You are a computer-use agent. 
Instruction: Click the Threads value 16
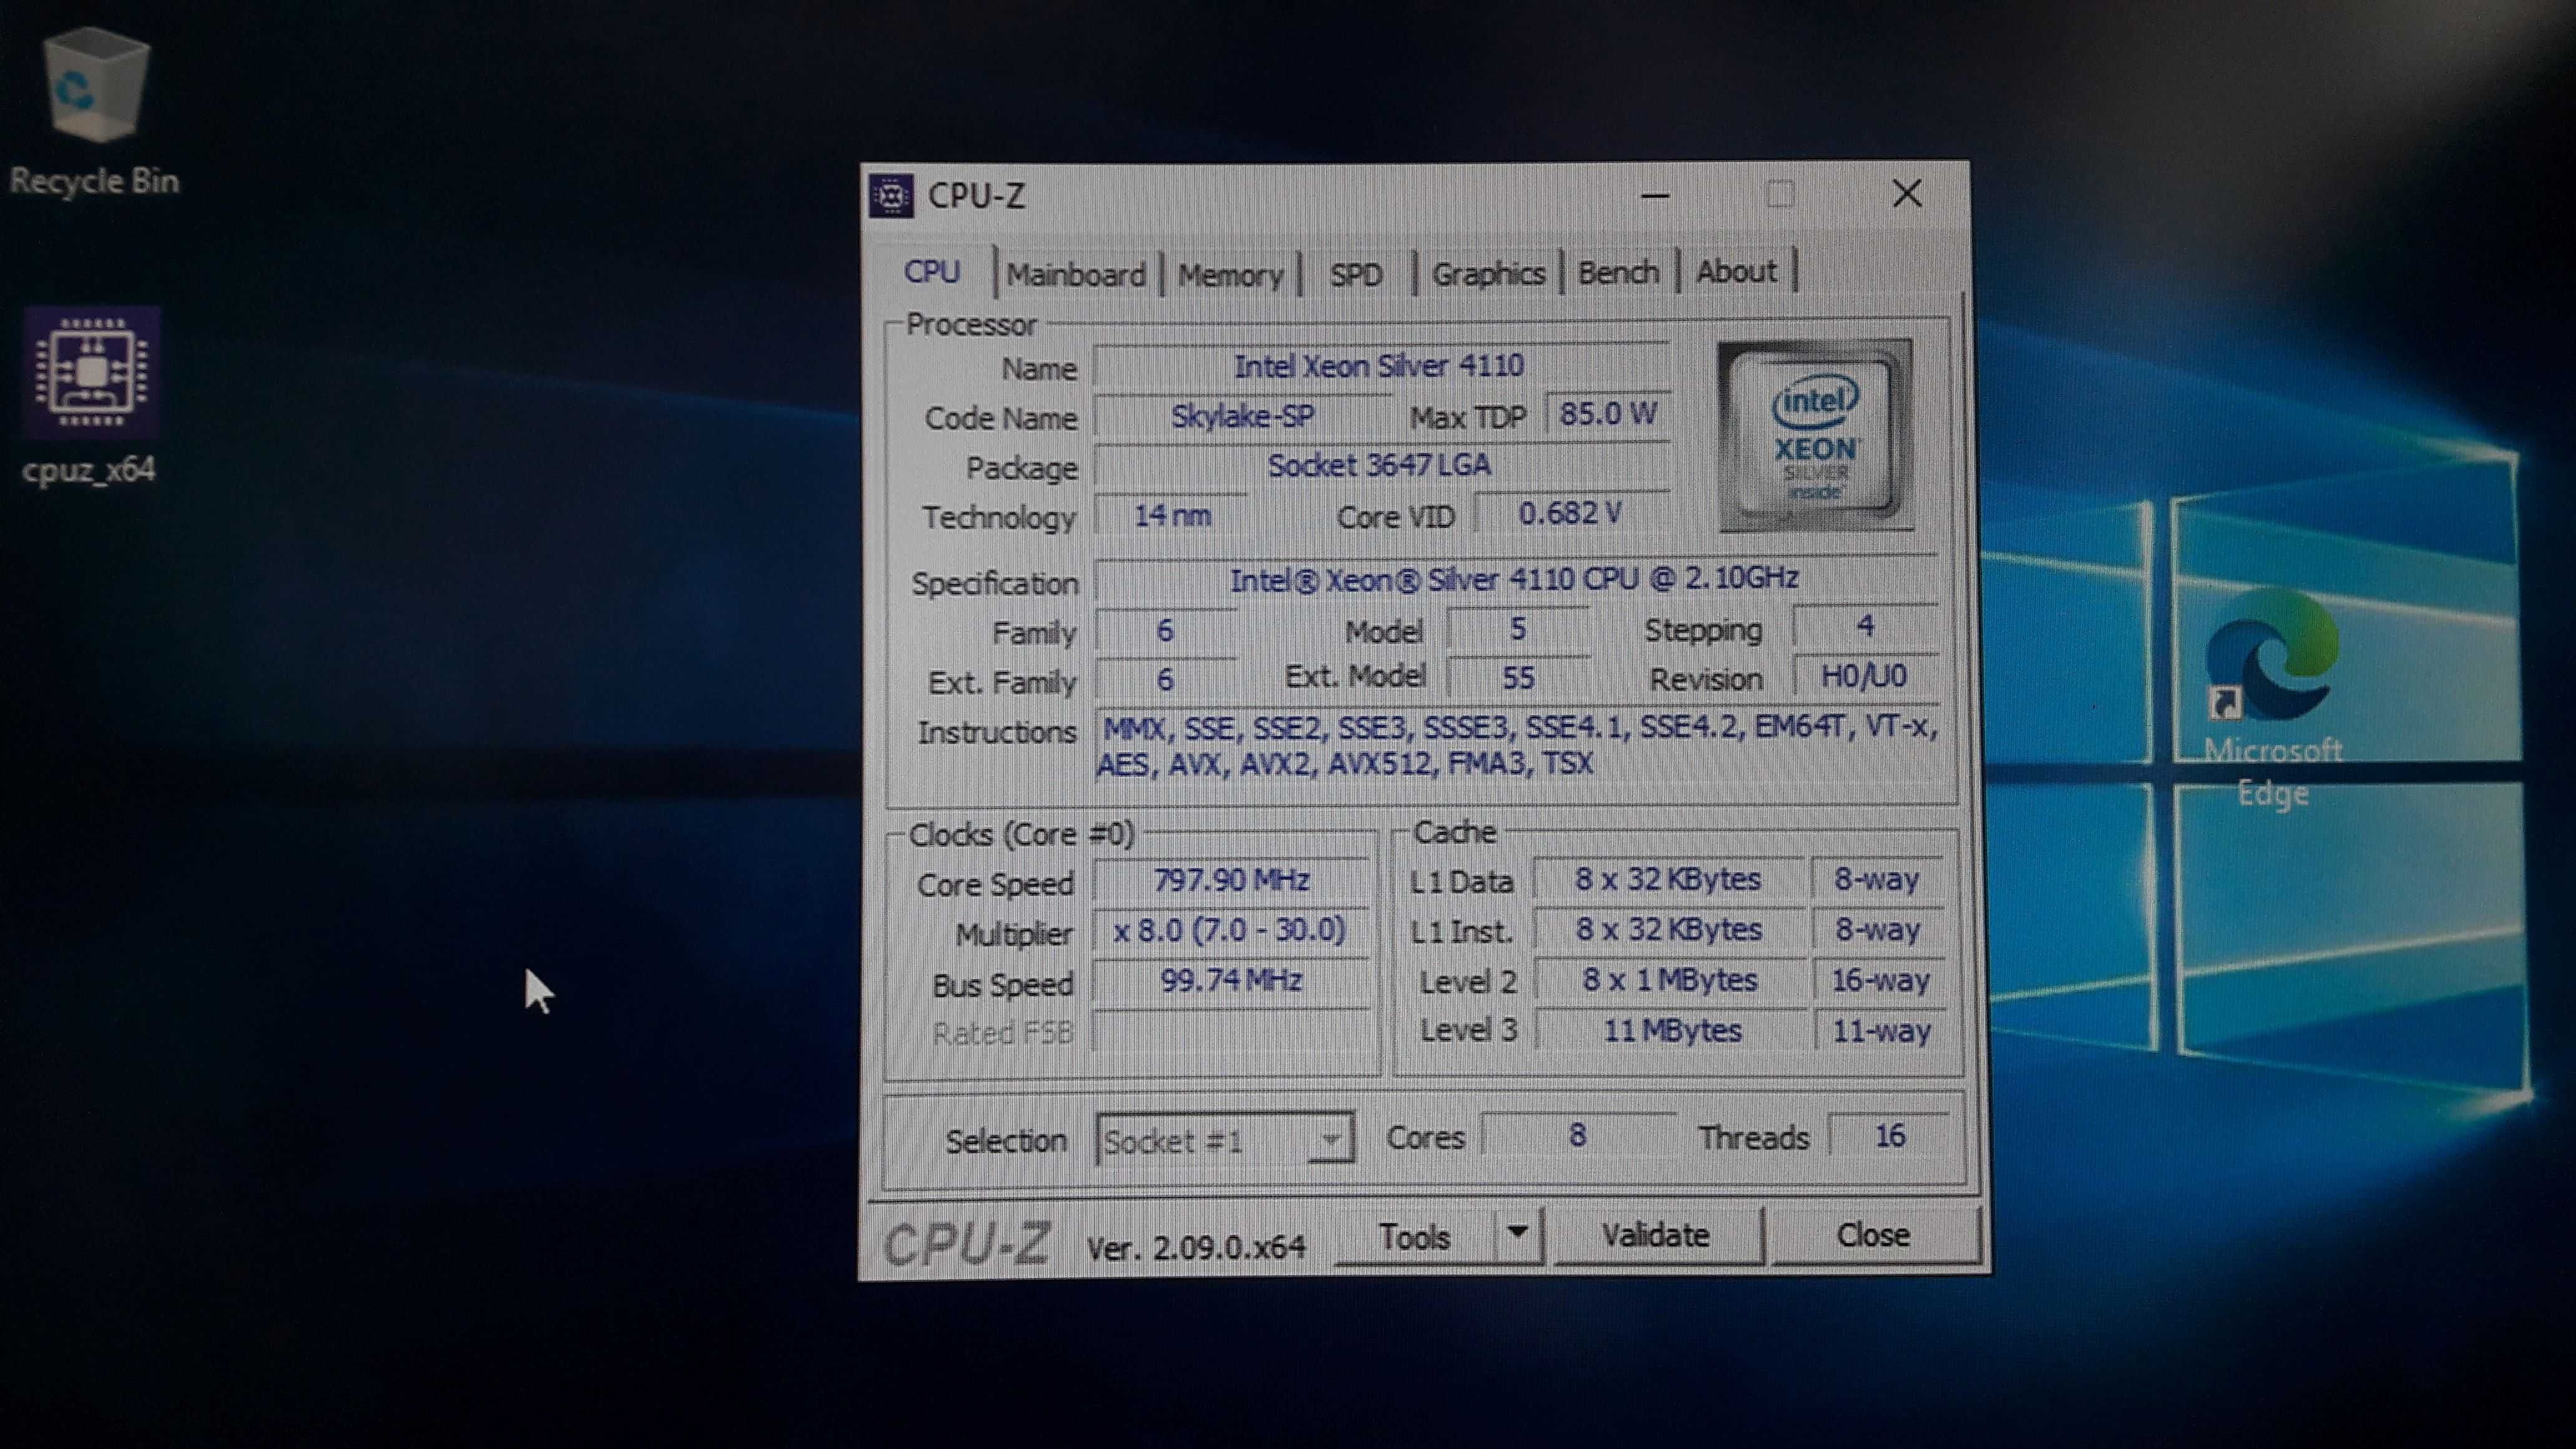point(1889,1136)
